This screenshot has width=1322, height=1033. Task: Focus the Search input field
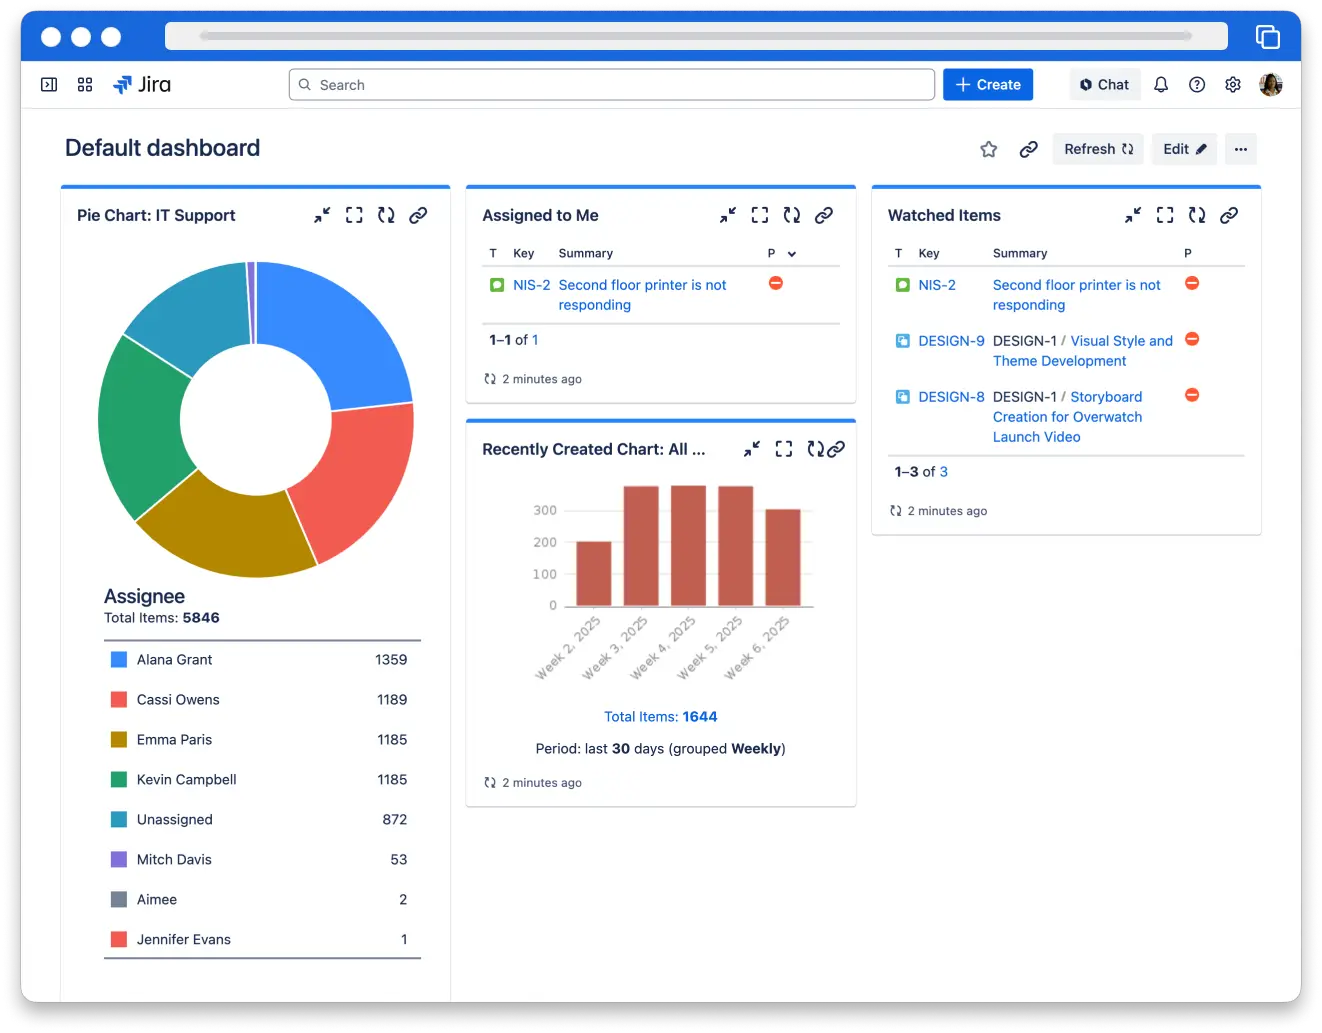tap(612, 85)
